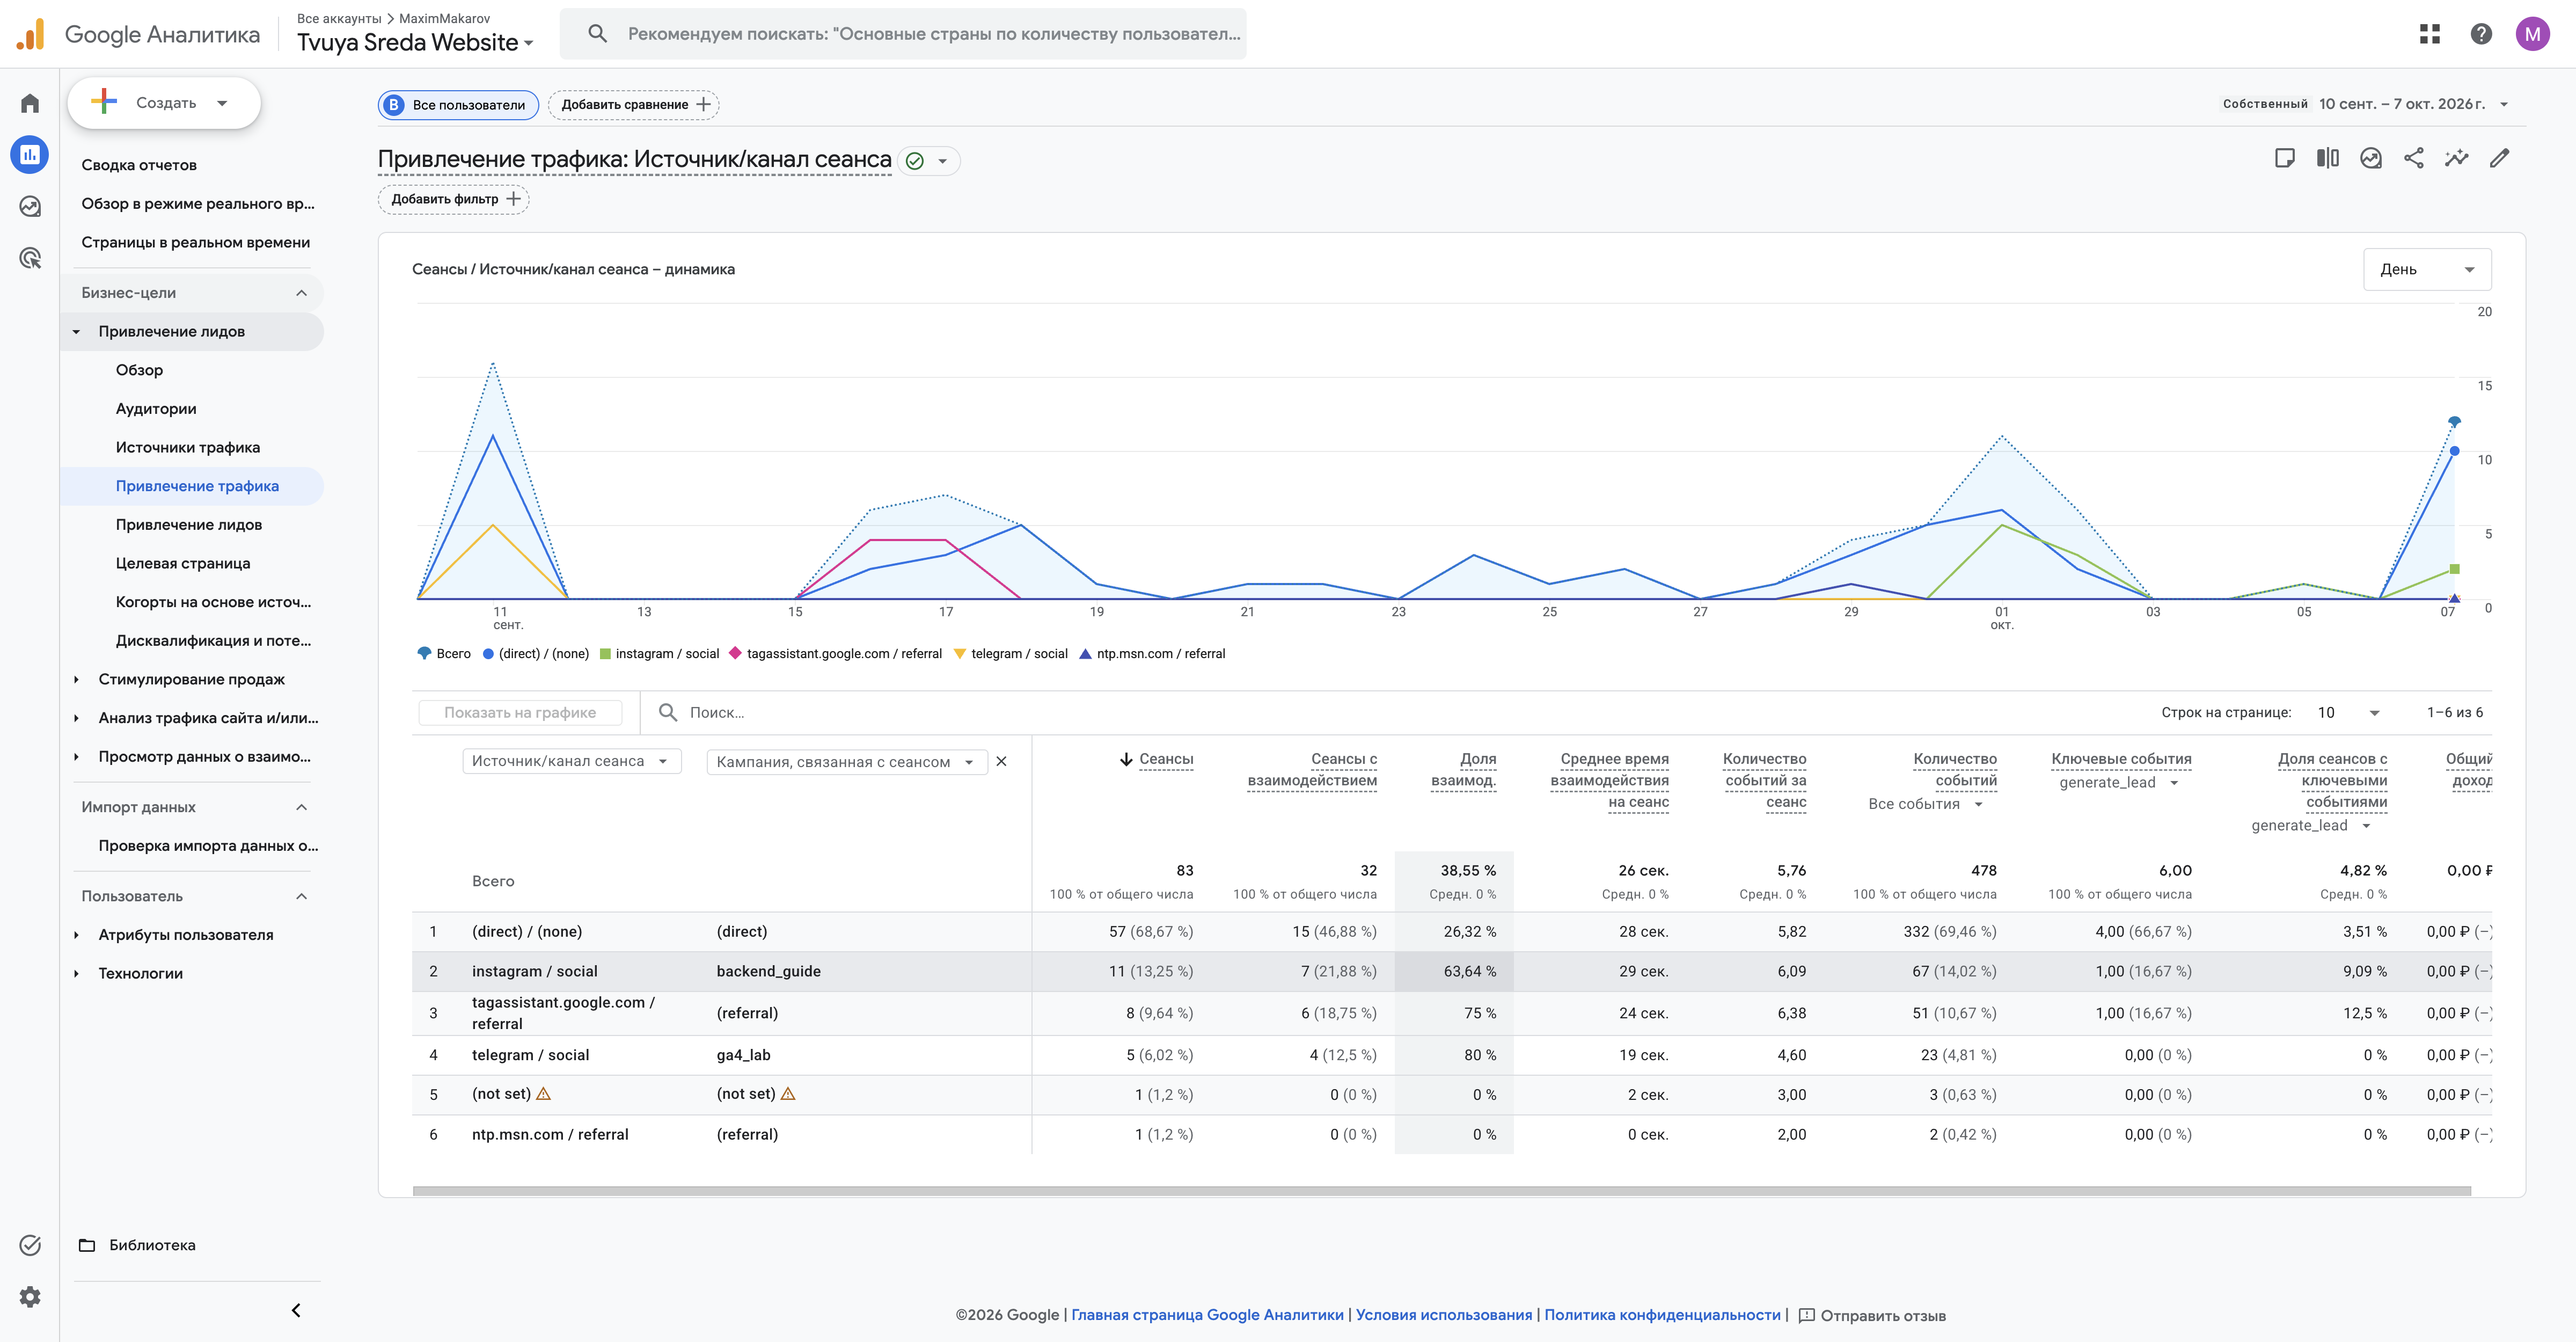Click the sparkline trend insights icon
This screenshot has height=1342, width=2576.
2457,158
